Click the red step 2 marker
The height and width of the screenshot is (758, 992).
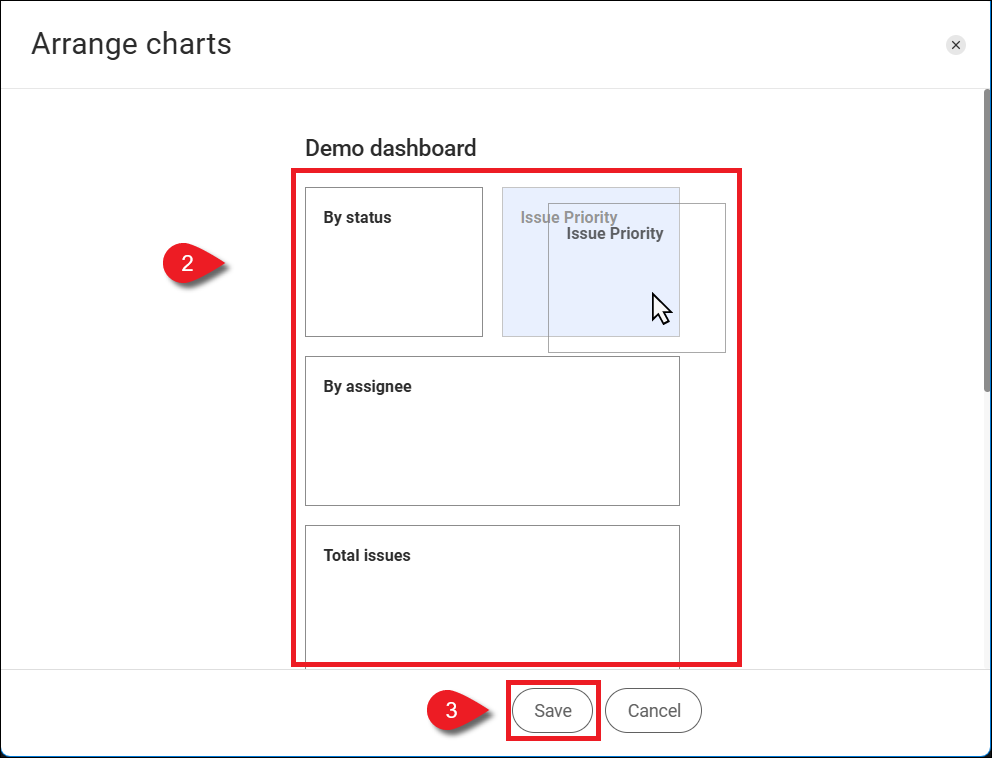point(189,265)
